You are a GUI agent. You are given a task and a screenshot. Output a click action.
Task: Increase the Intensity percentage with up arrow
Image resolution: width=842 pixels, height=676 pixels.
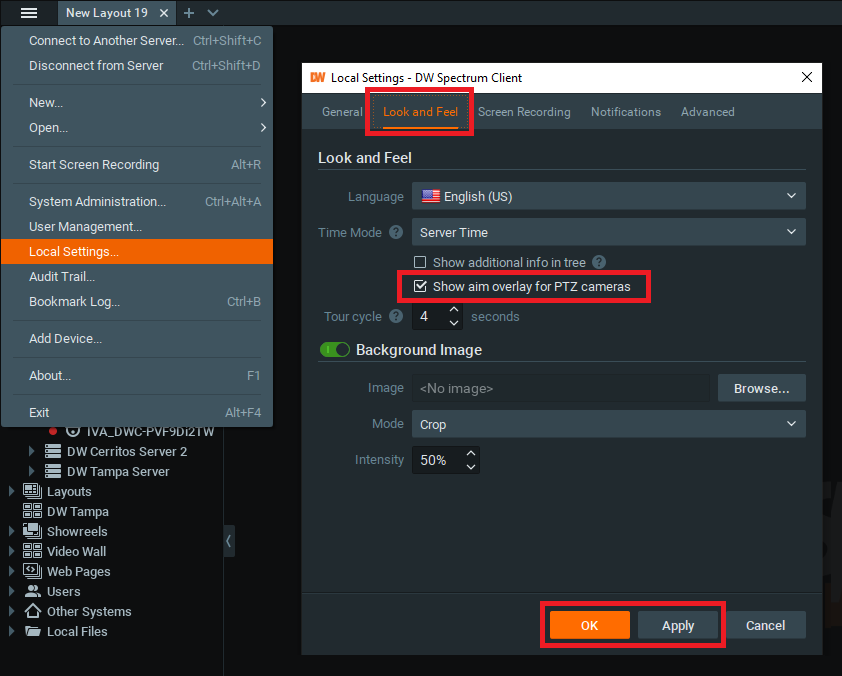[471, 454]
